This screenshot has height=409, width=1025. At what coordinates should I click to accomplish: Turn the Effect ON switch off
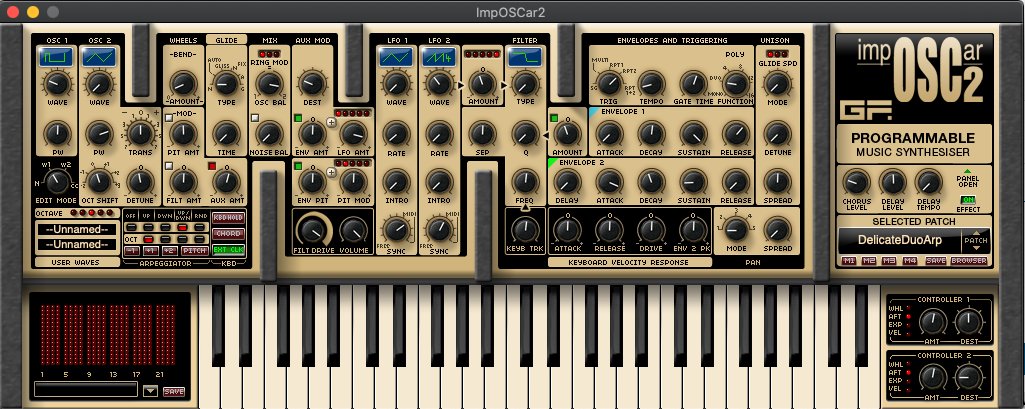click(967, 199)
